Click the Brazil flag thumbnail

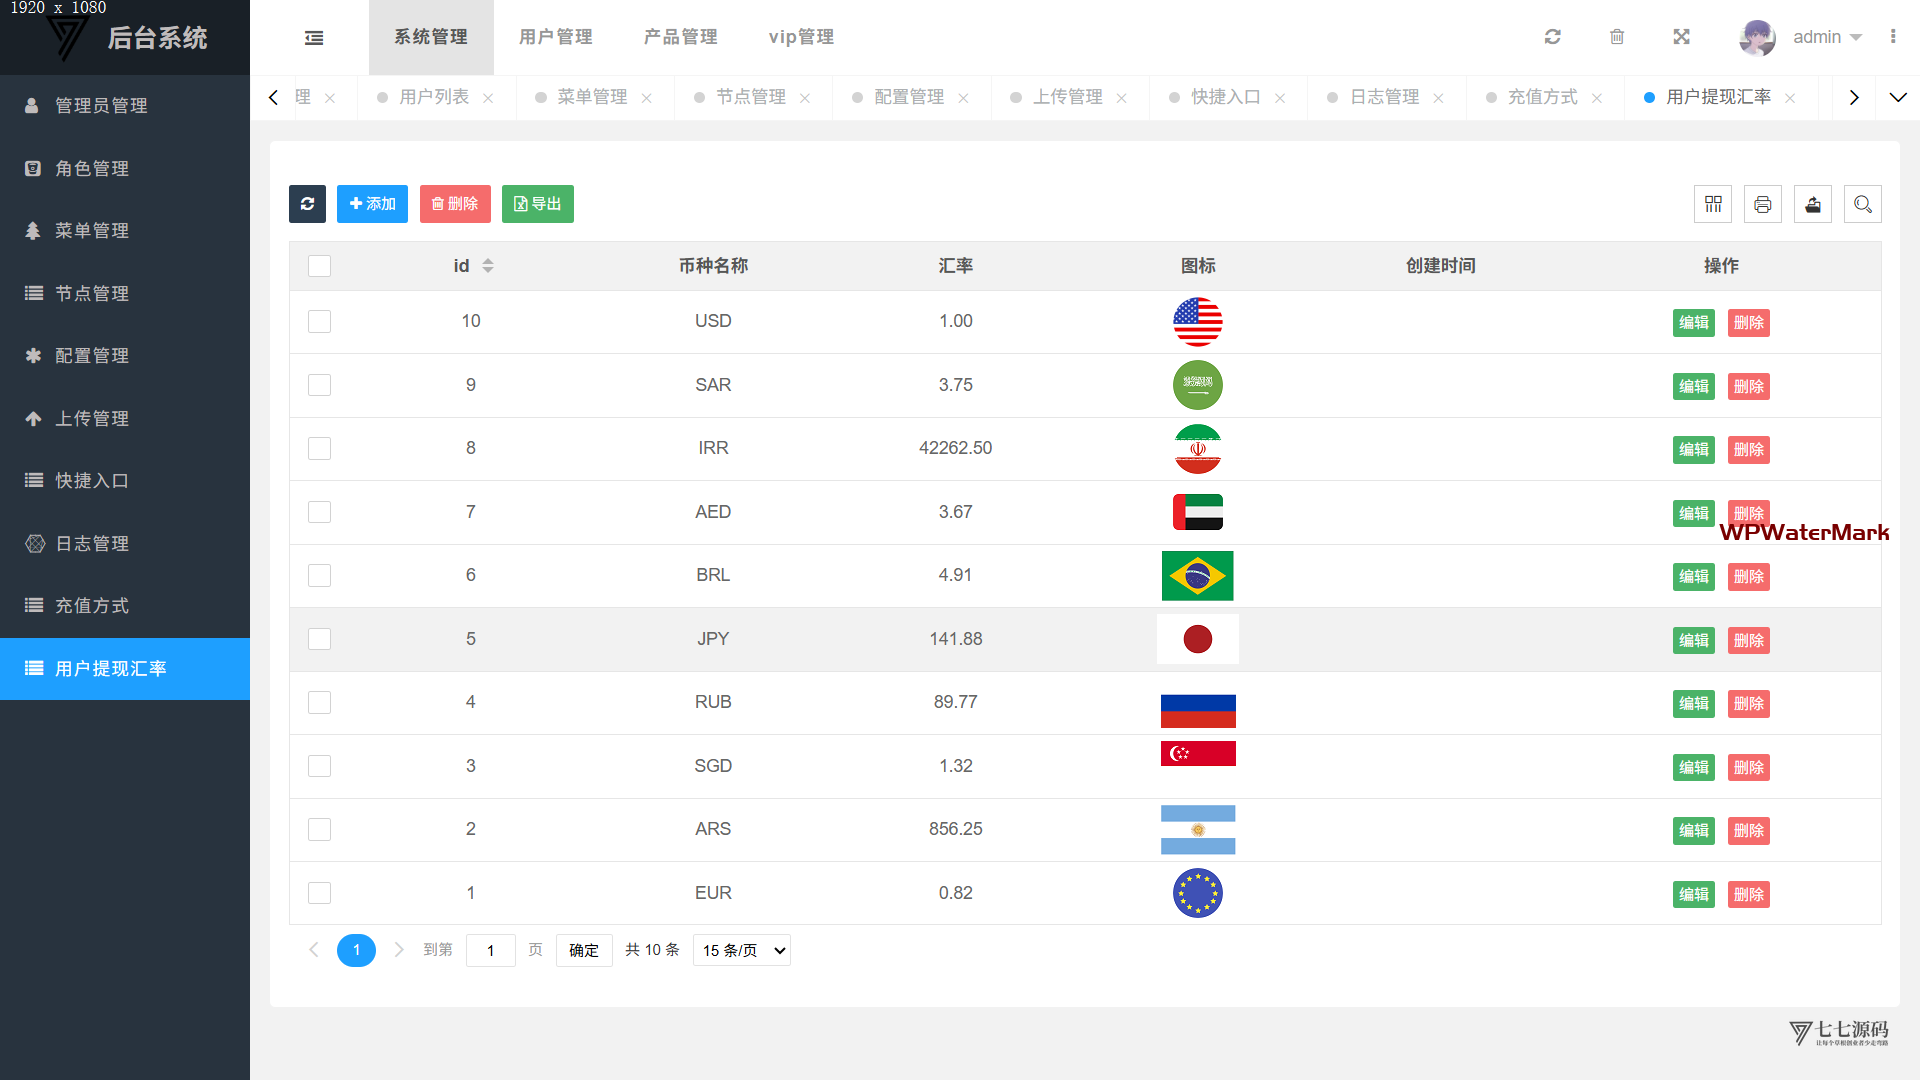[1197, 576]
